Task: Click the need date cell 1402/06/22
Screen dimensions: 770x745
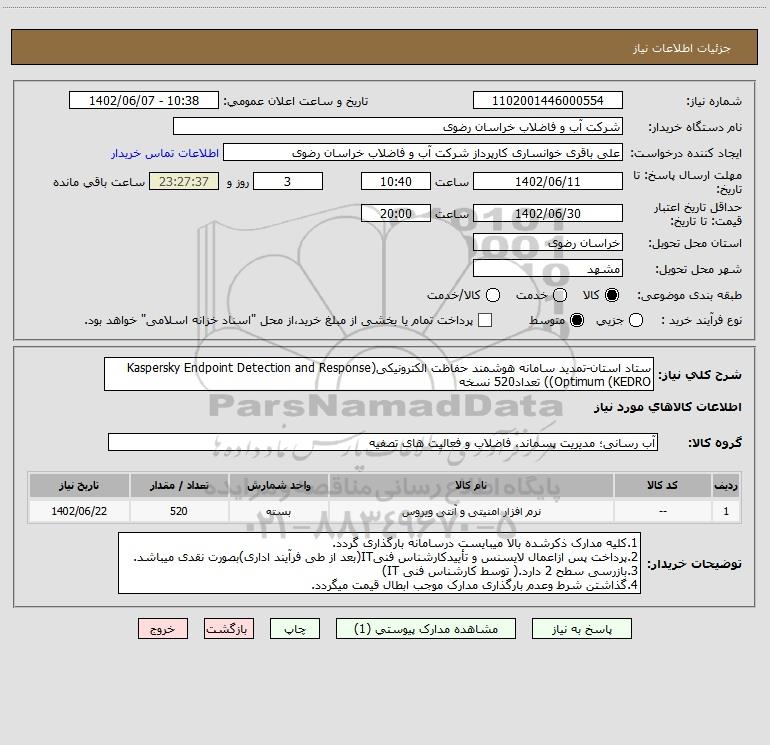Action: click(x=79, y=511)
